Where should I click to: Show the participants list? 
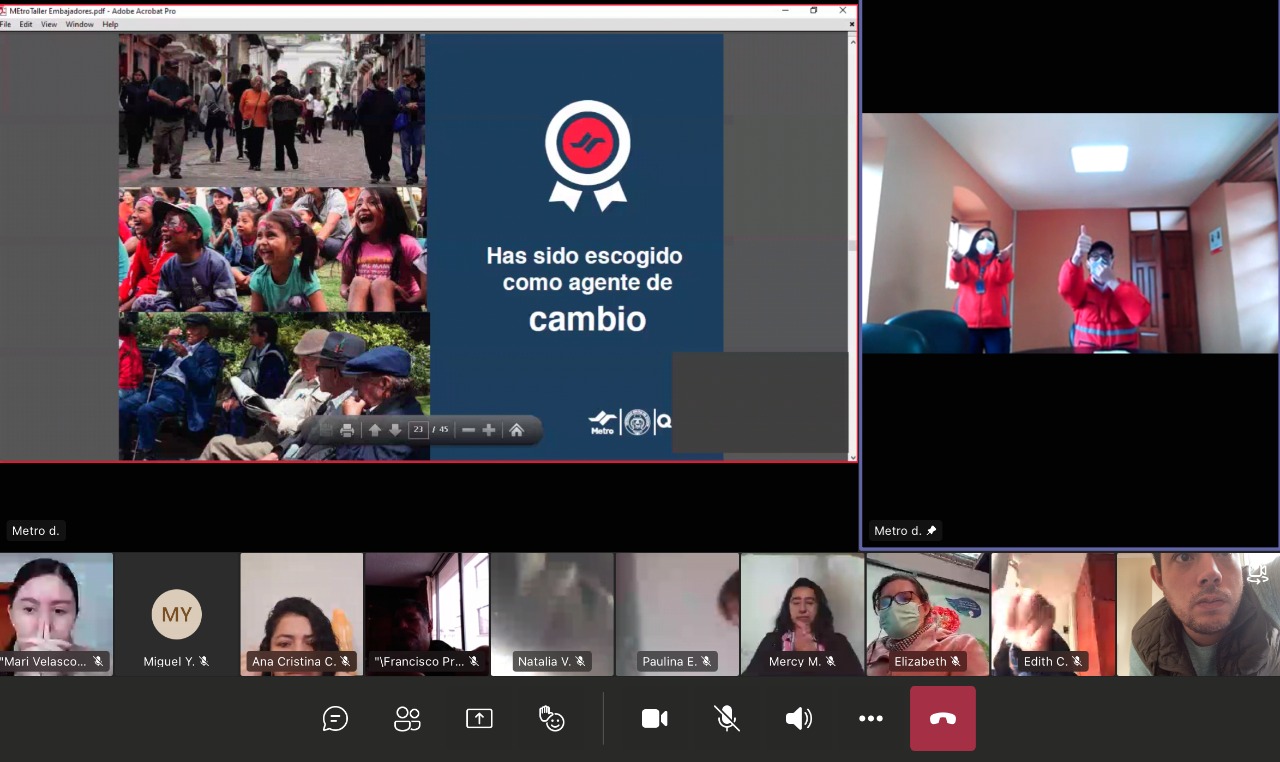click(407, 718)
